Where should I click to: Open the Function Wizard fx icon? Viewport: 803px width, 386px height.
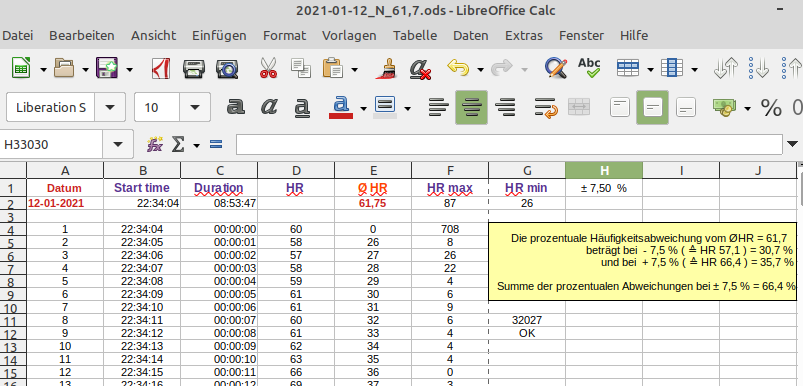pos(155,145)
